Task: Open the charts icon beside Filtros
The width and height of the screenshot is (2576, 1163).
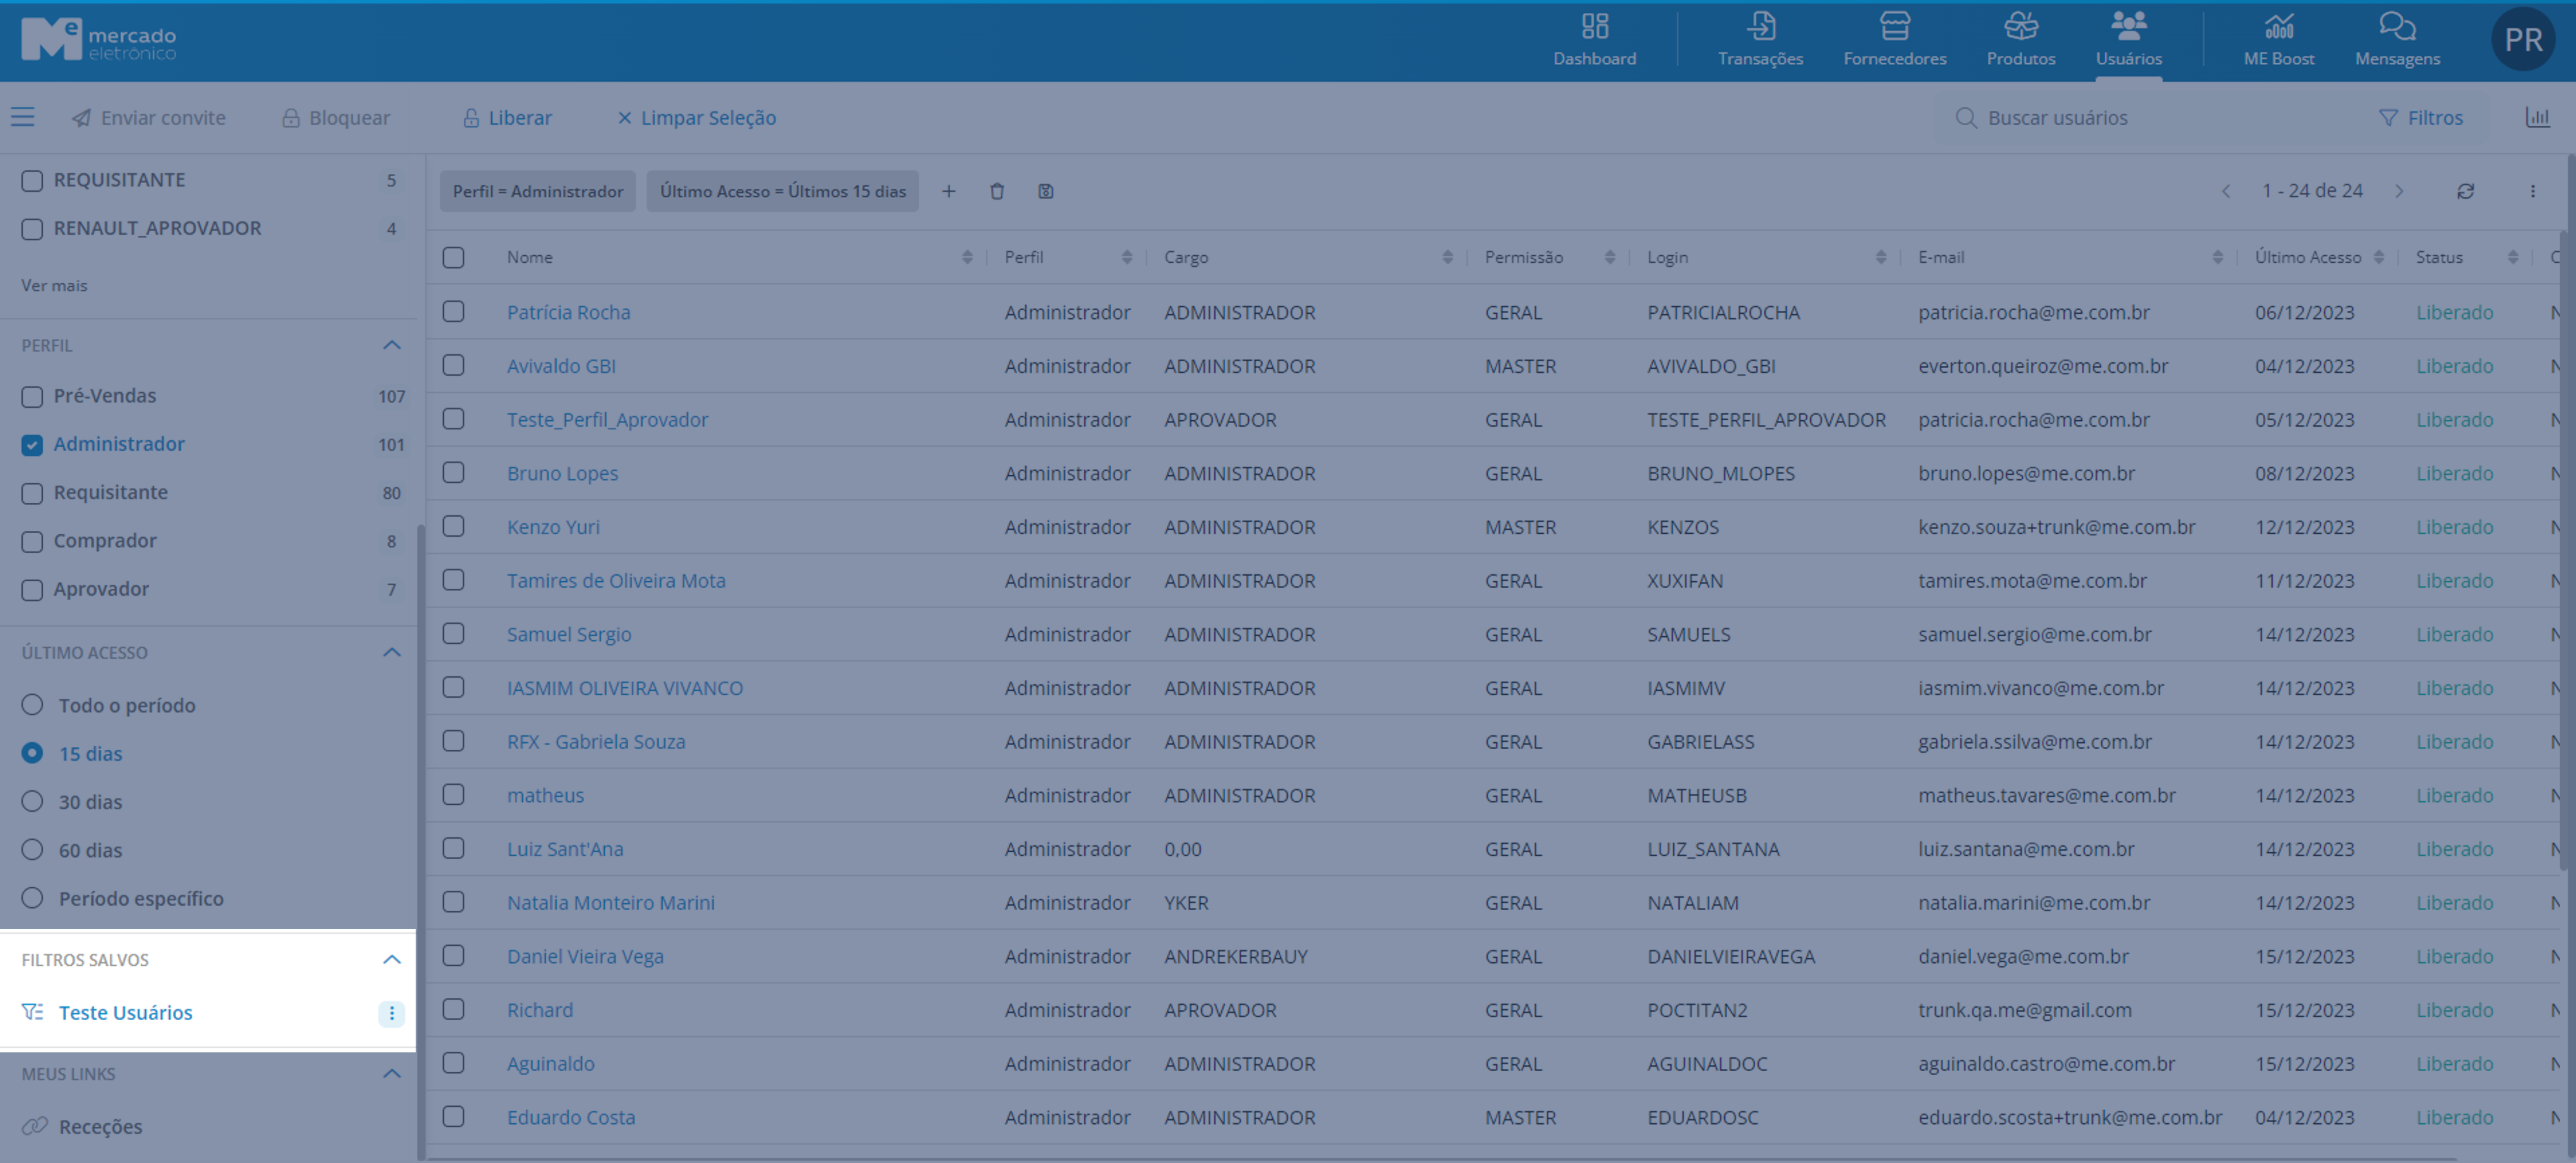Action: tap(2537, 117)
